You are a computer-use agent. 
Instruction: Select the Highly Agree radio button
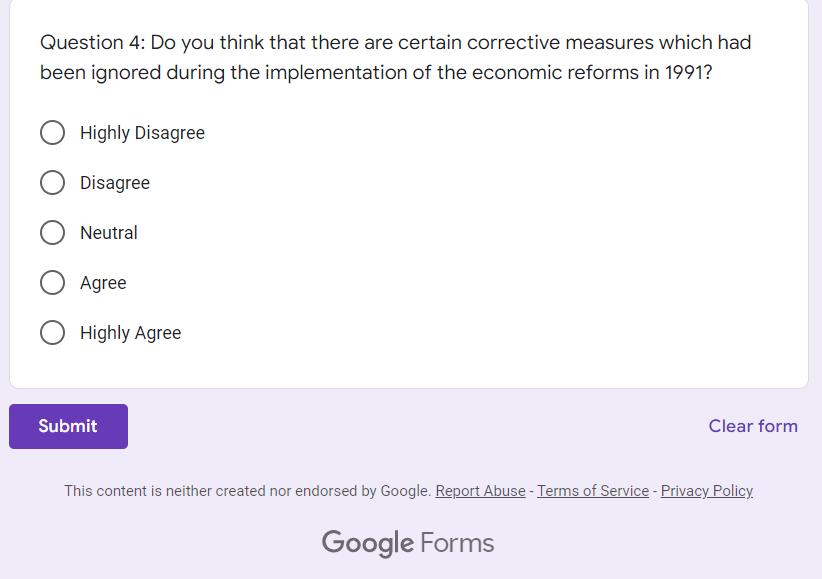[53, 333]
